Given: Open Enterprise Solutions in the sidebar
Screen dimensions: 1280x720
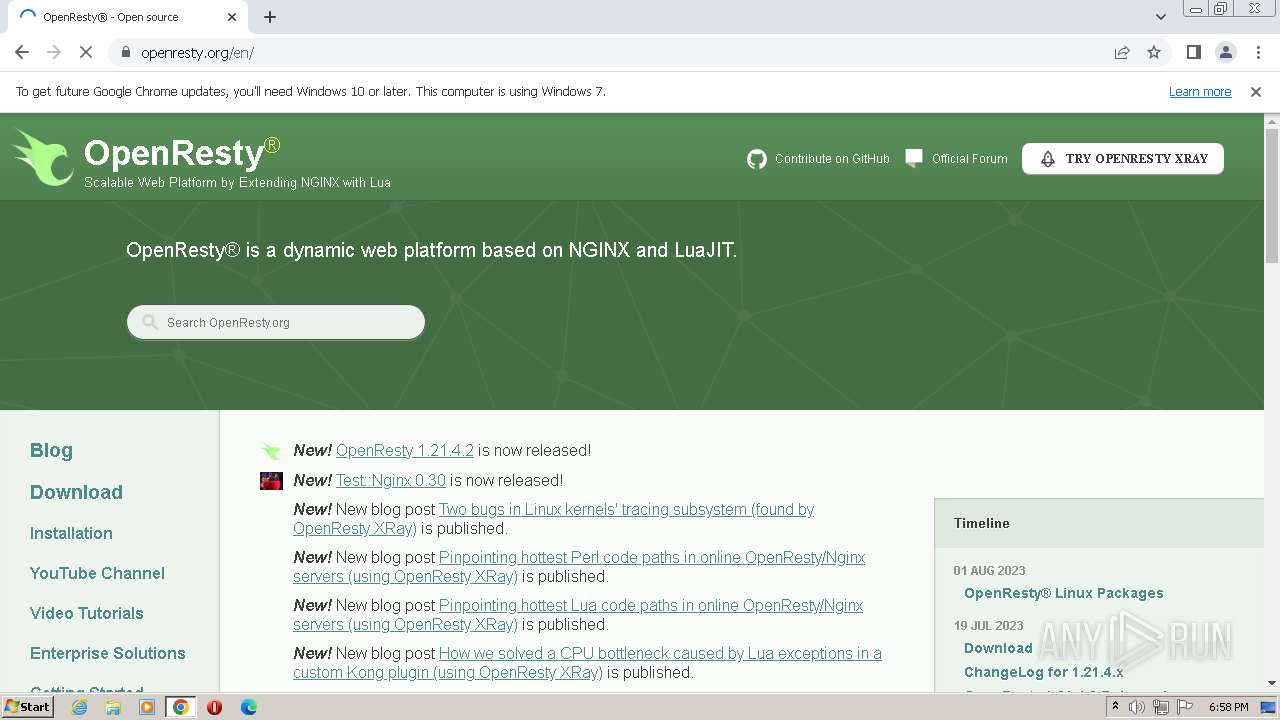Looking at the screenshot, I should tap(107, 653).
